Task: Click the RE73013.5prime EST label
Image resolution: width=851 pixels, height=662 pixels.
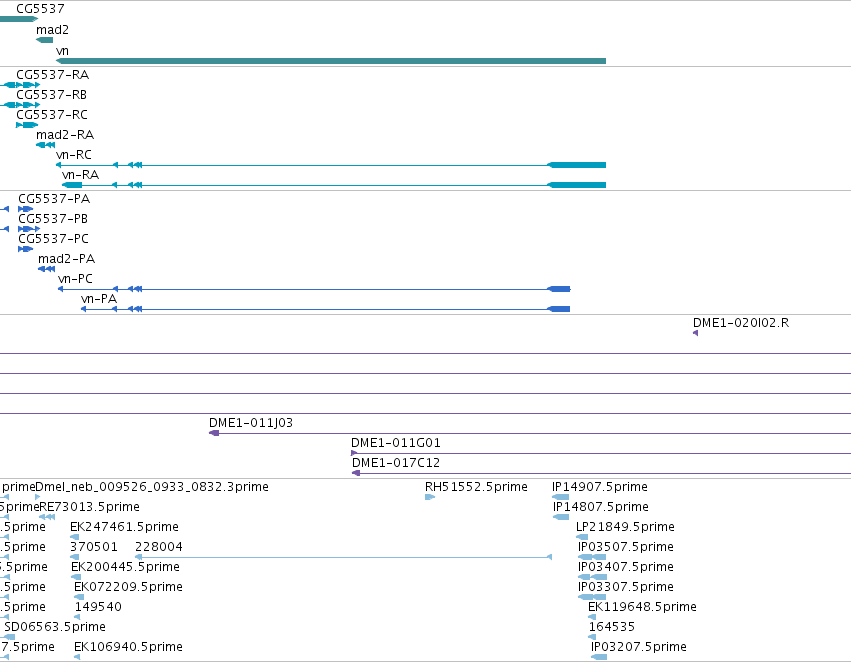Action: pos(90,507)
